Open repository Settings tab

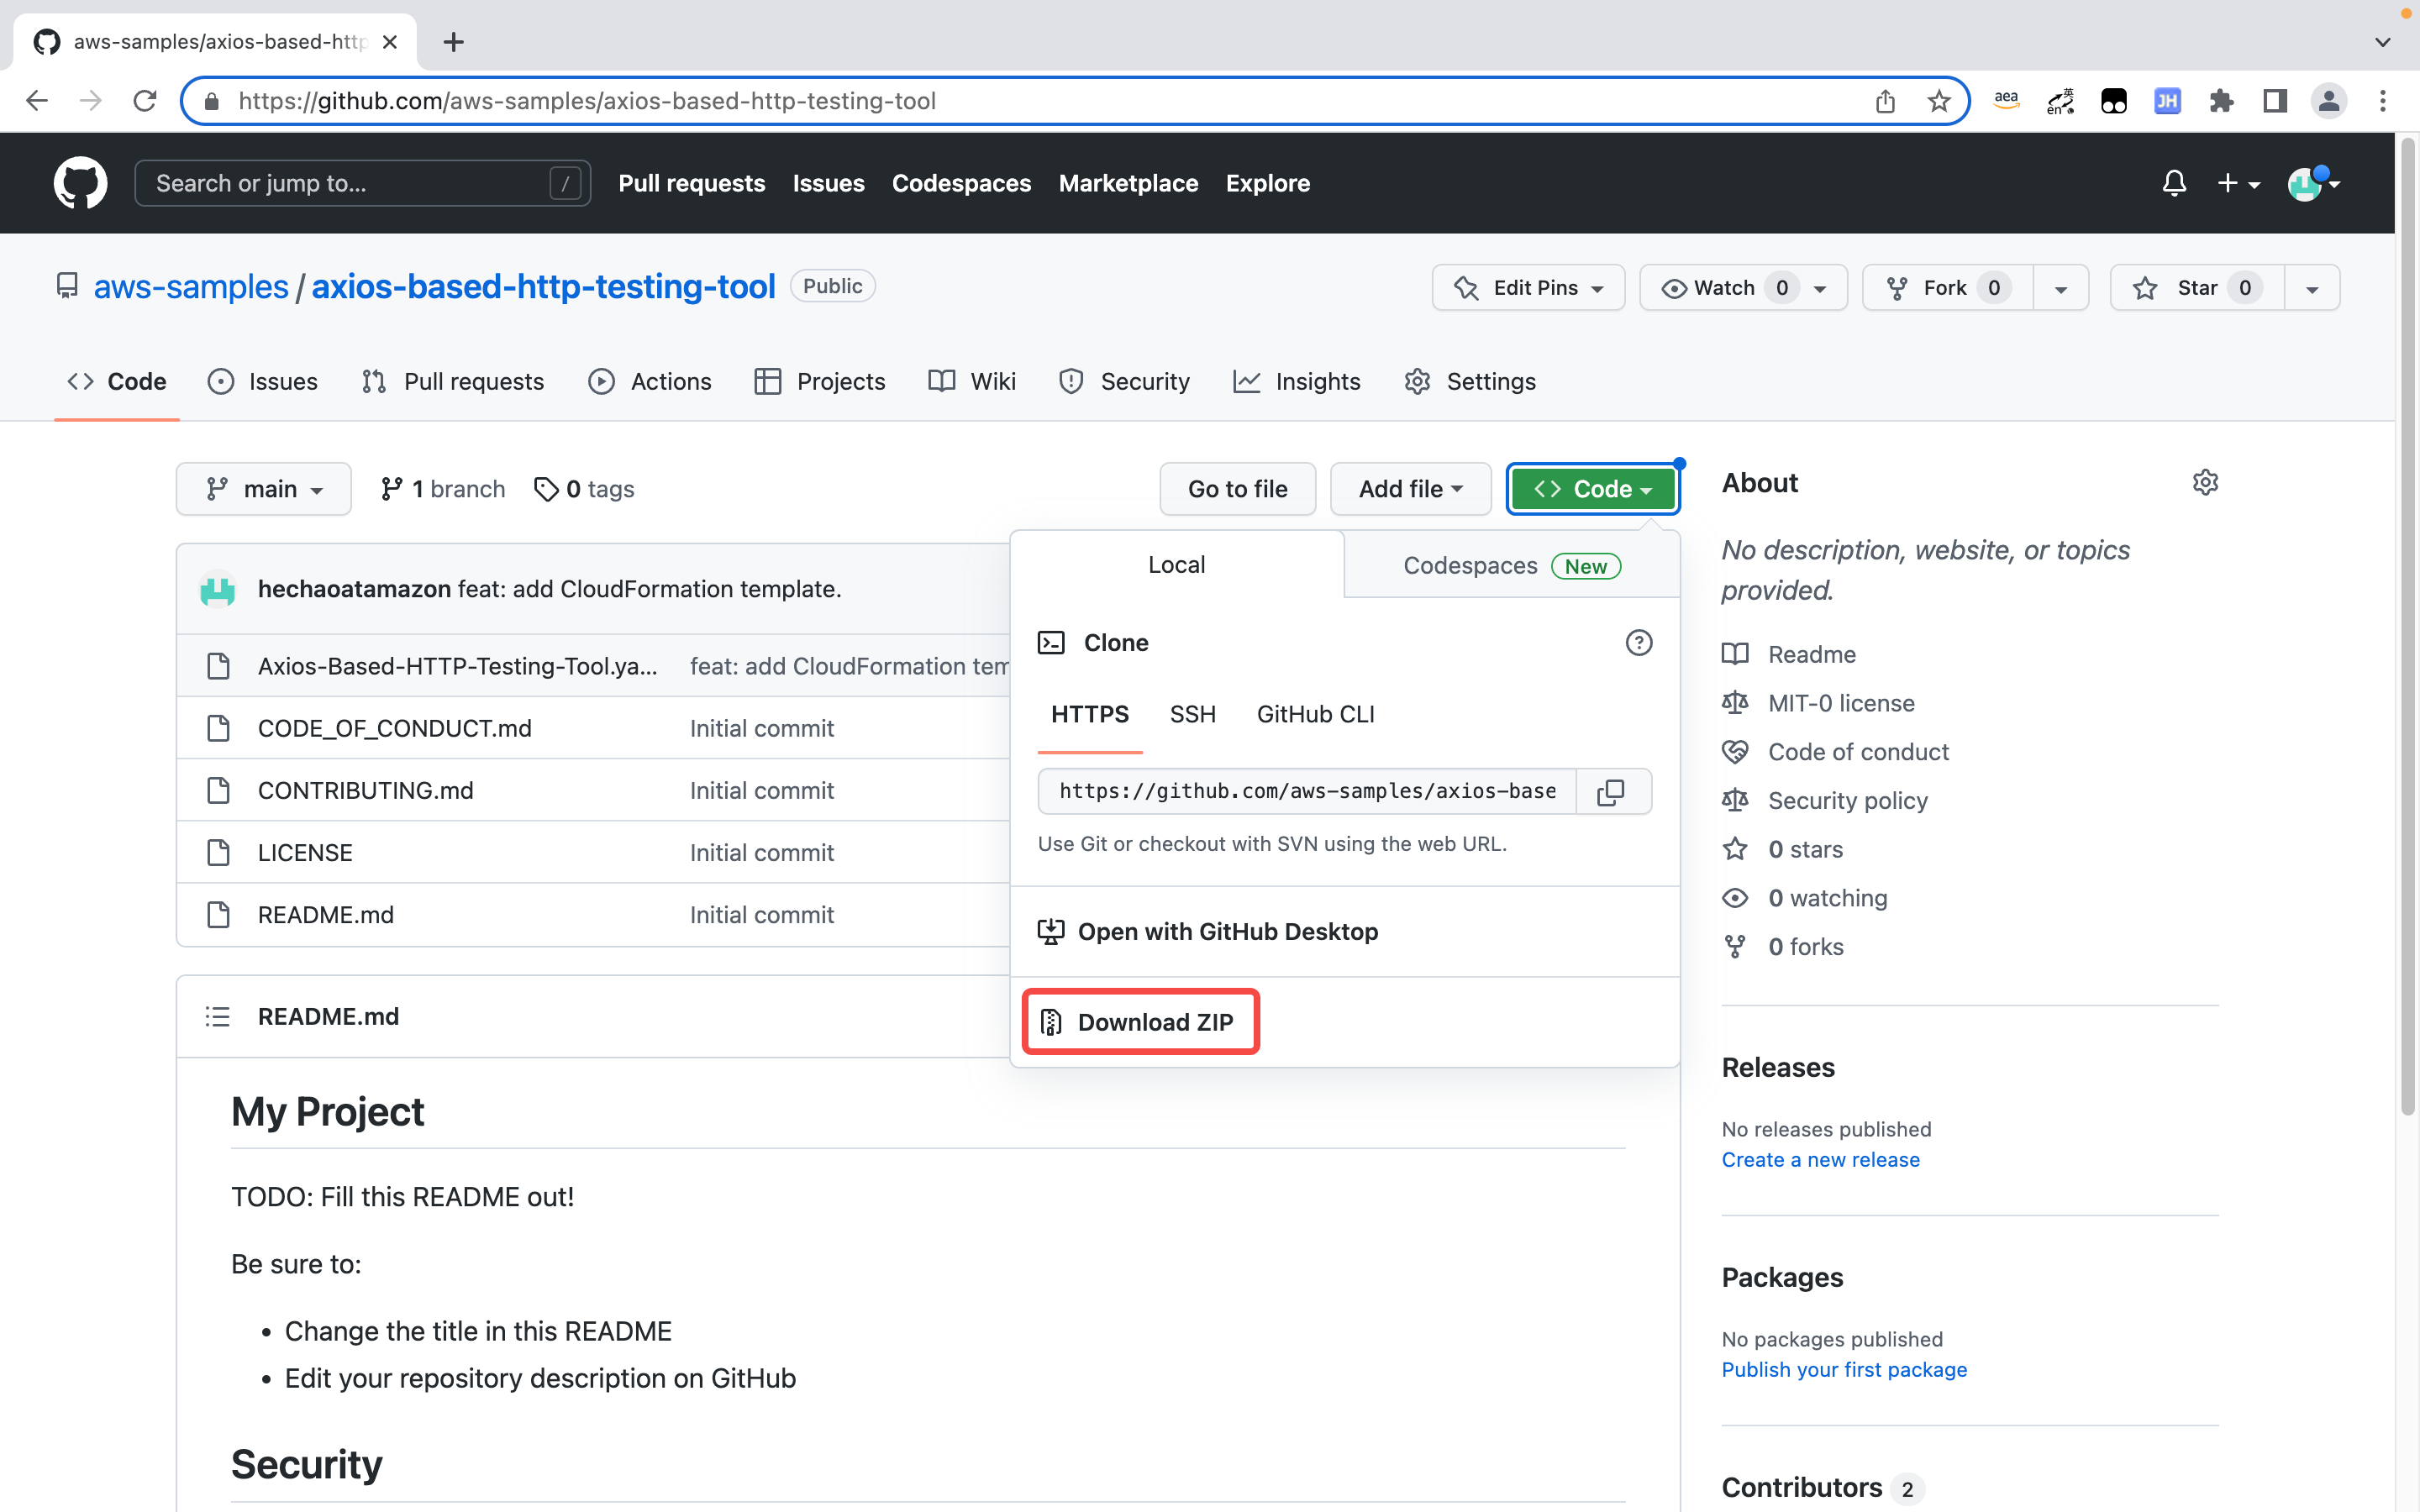click(x=1470, y=382)
